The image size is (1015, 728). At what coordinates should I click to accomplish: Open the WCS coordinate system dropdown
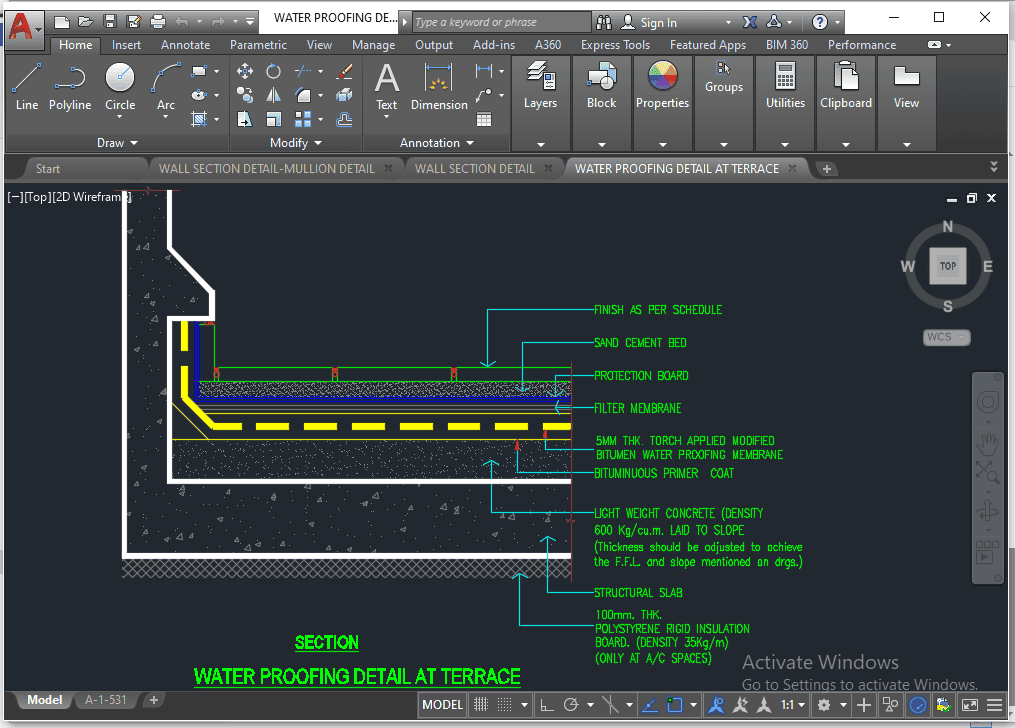946,337
